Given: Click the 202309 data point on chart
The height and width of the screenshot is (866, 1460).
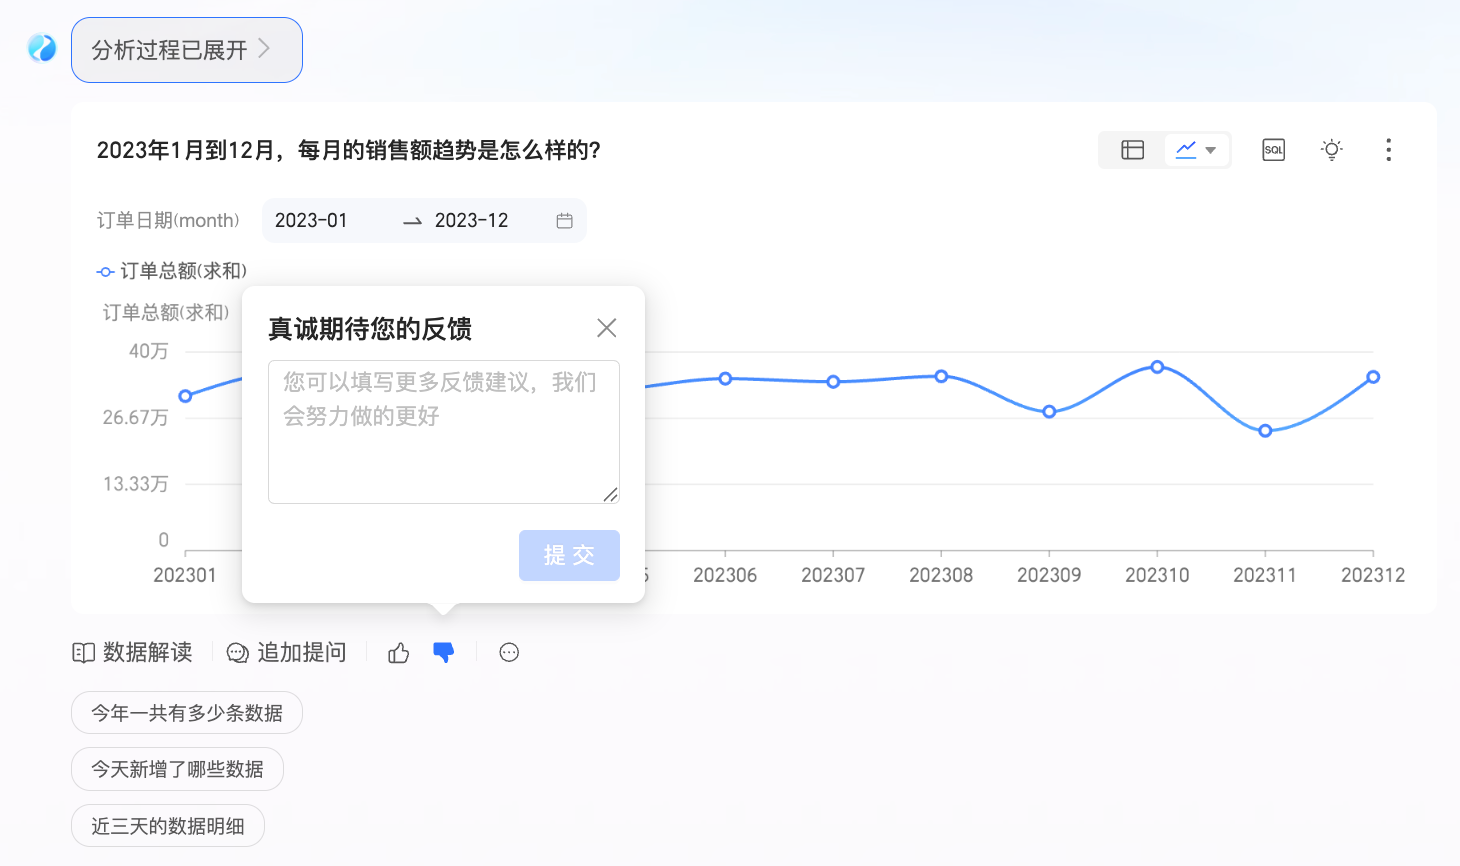Looking at the screenshot, I should click(1049, 412).
